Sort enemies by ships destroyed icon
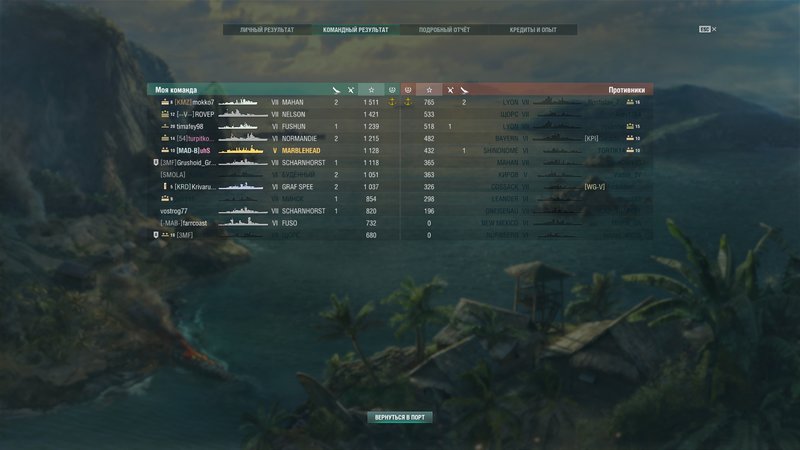The width and height of the screenshot is (800, 450). [x=450, y=90]
